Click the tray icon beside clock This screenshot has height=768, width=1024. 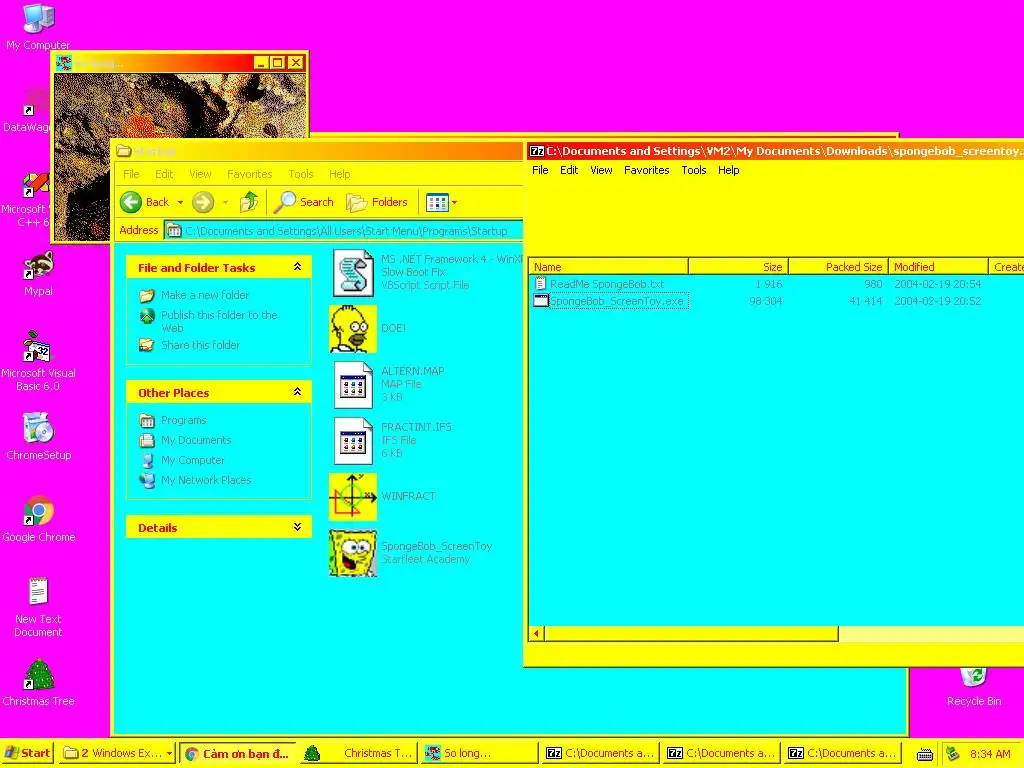953,754
